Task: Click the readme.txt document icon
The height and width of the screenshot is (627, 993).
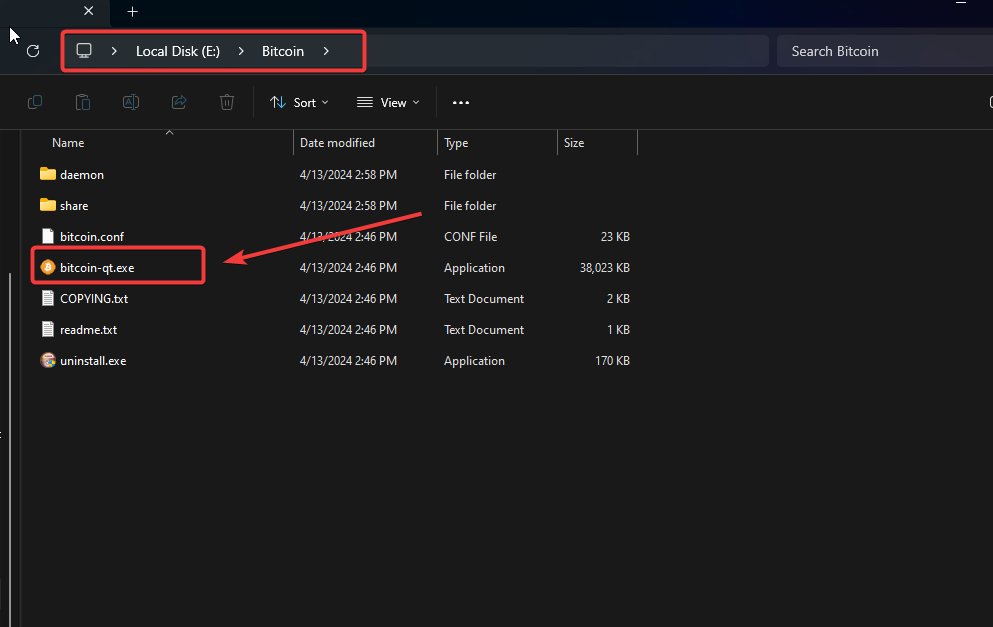Action: click(47, 329)
